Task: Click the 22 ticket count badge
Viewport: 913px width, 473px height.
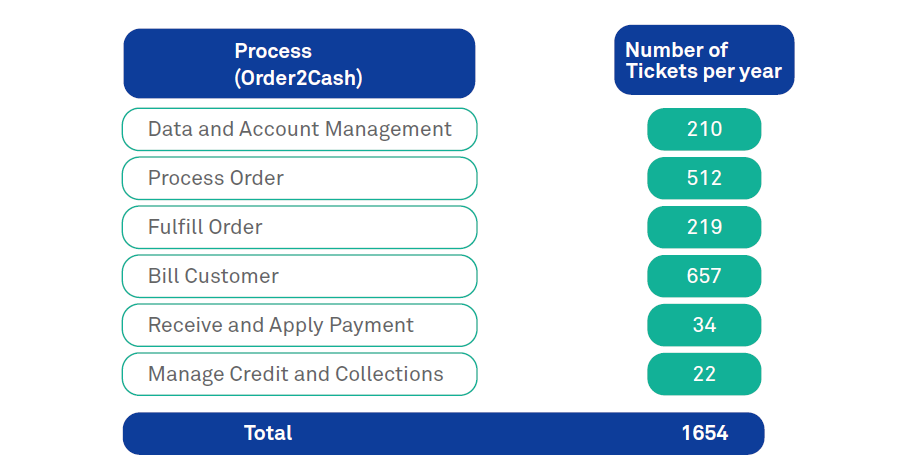Action: 704,374
